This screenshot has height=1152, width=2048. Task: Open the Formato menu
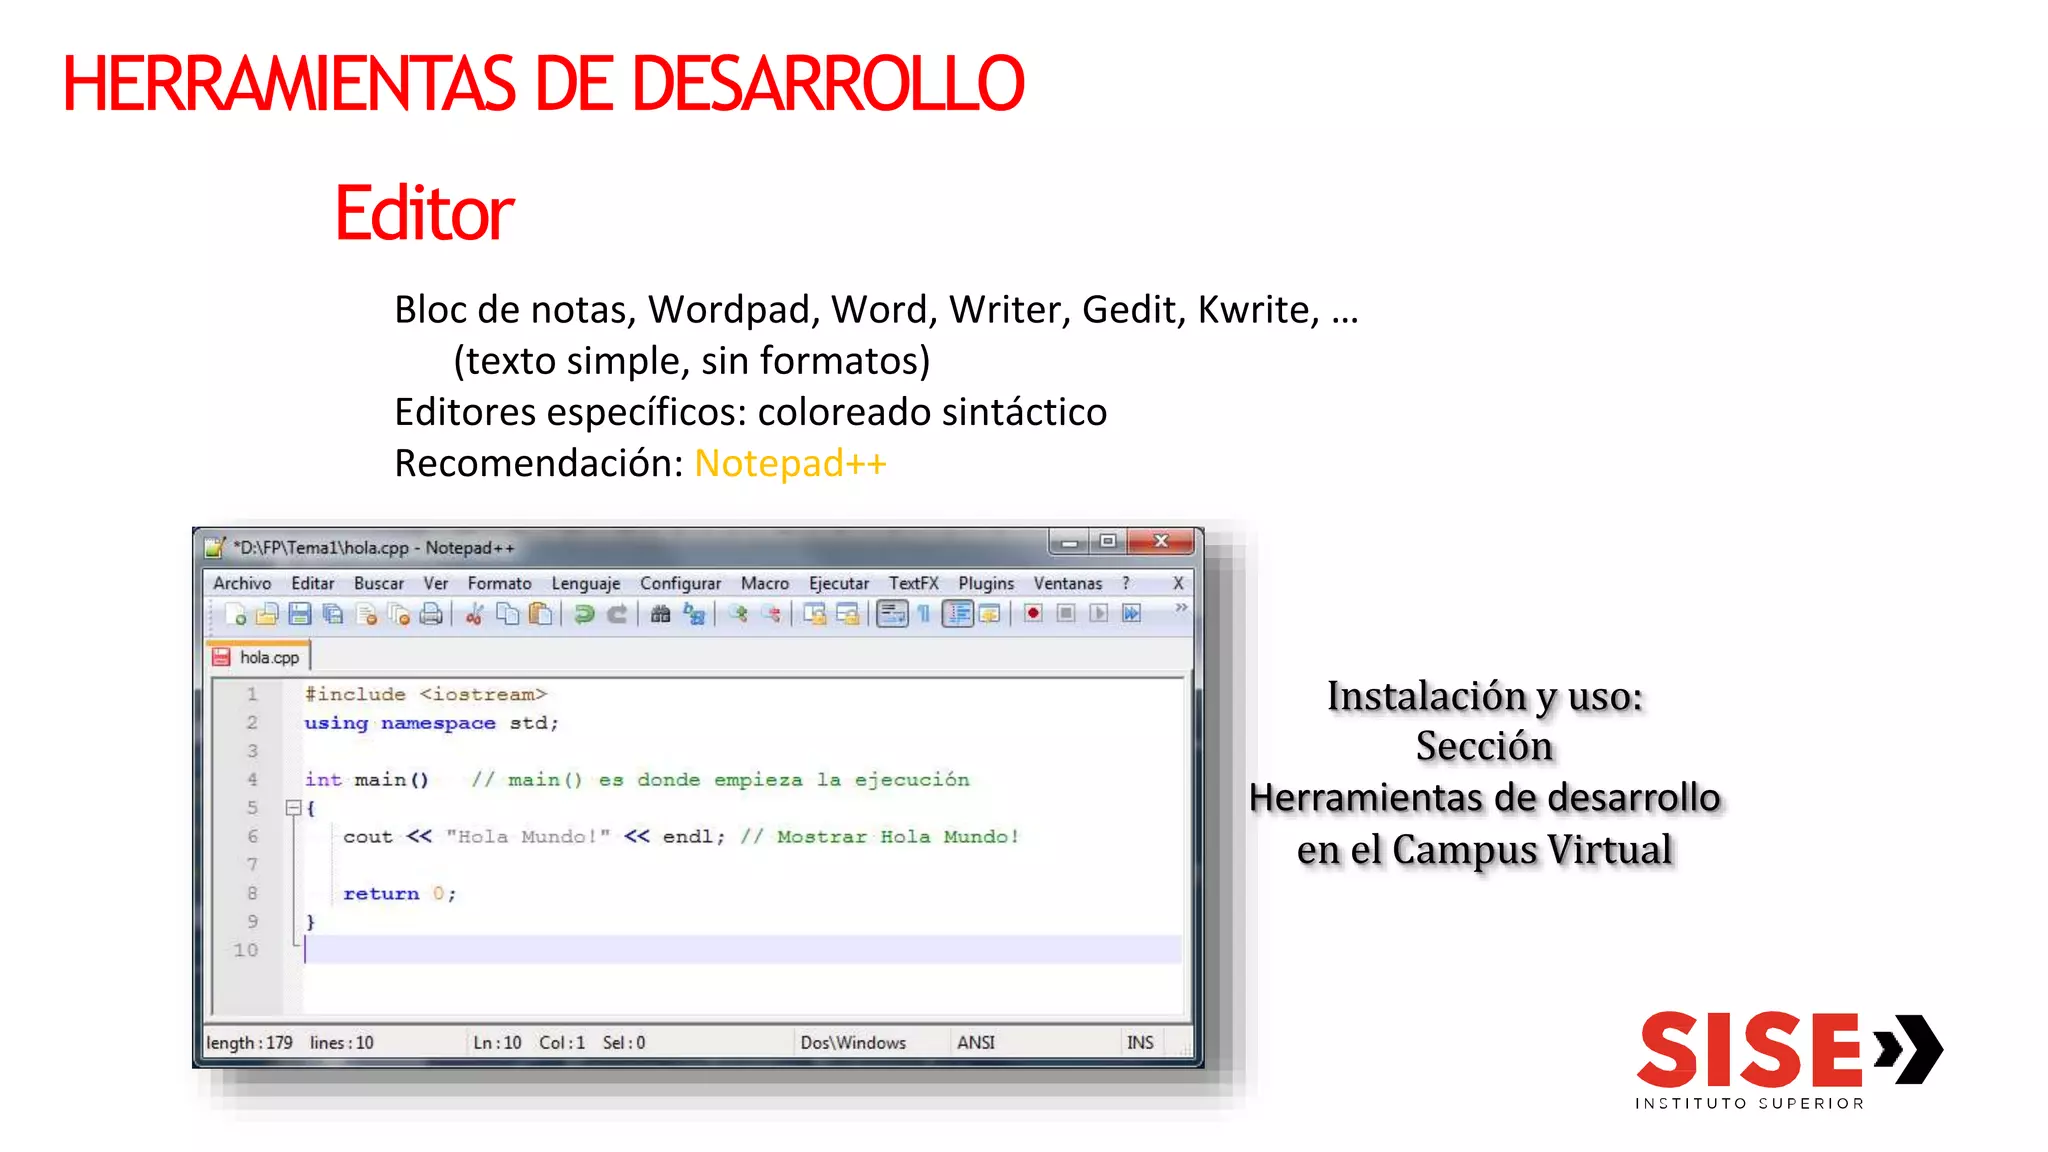click(500, 583)
